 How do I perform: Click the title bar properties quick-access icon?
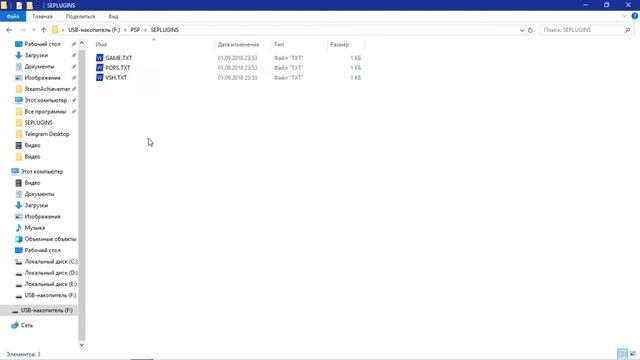[x=19, y=5]
